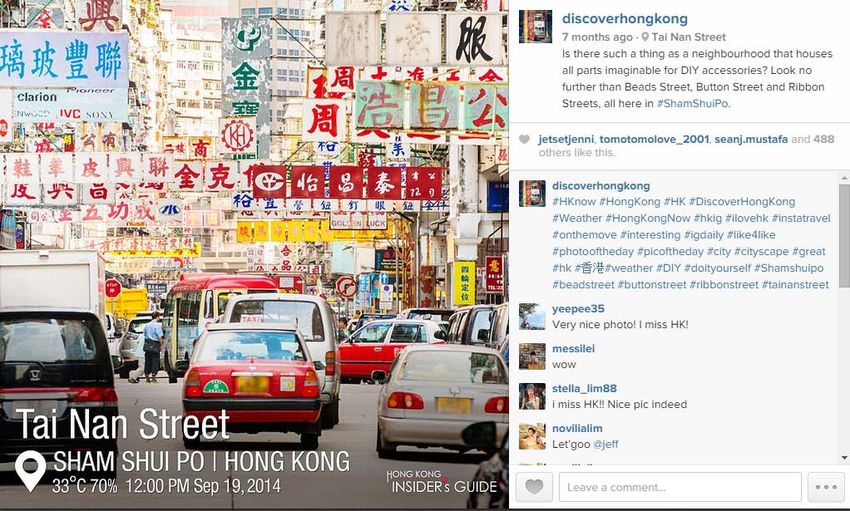Click yeepee35's avatar thumbnail

click(x=532, y=316)
